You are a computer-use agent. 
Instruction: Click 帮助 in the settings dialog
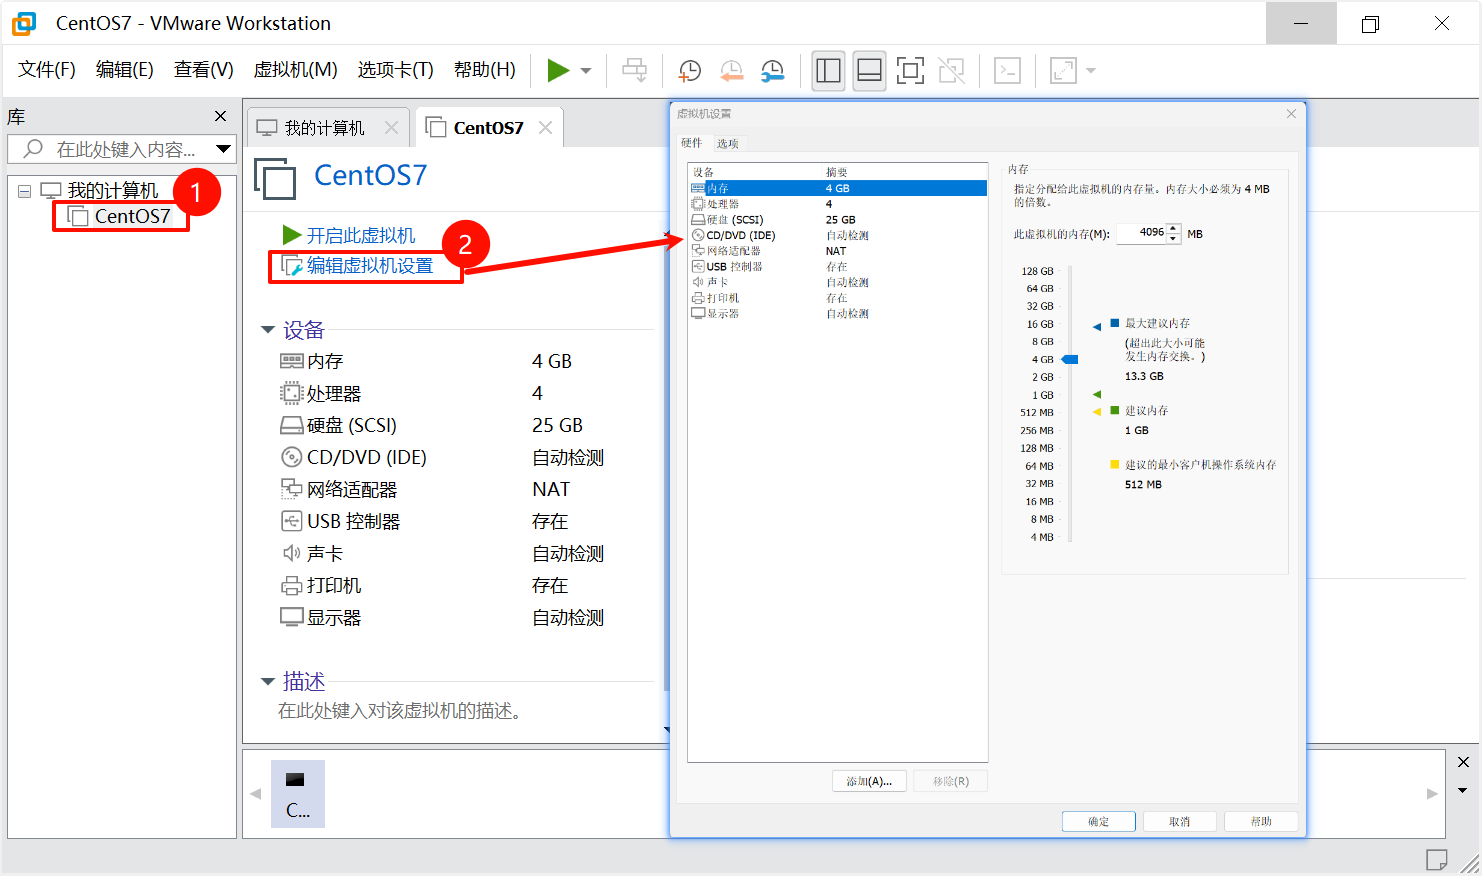click(1261, 821)
